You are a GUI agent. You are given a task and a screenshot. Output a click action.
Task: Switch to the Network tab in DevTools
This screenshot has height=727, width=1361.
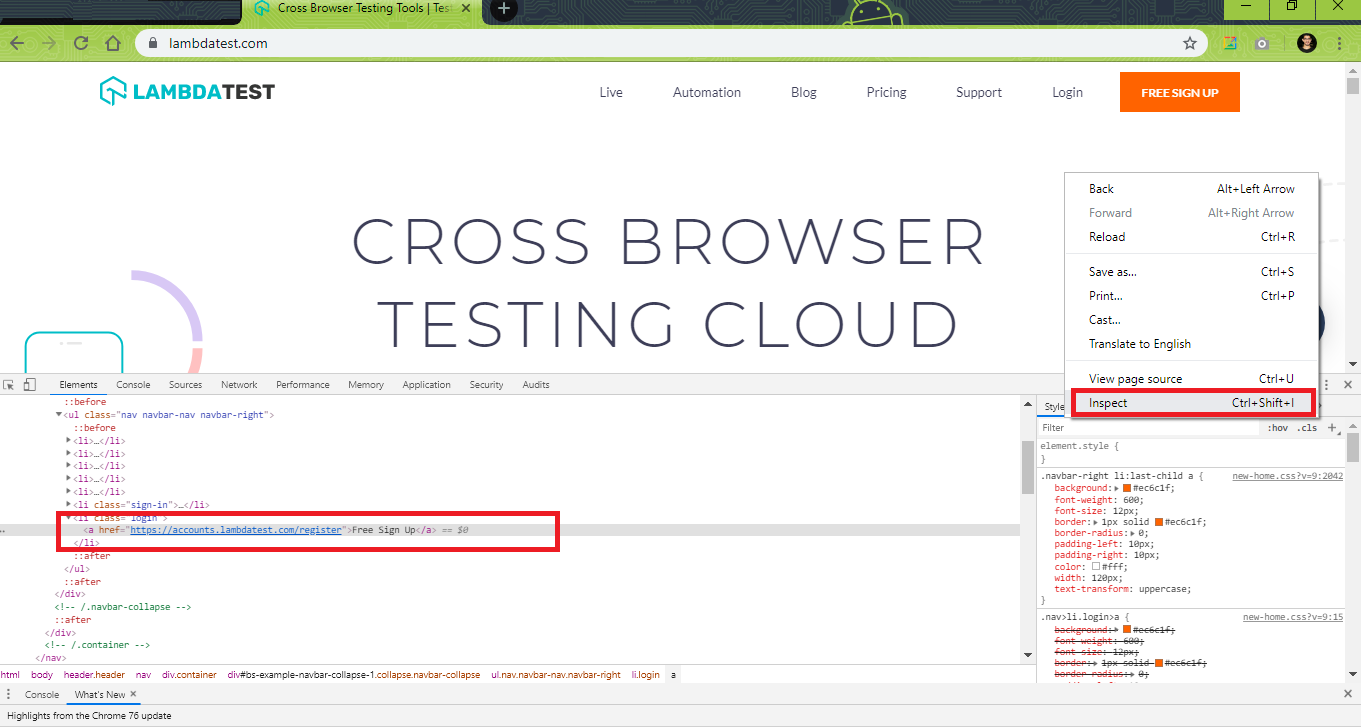tap(239, 385)
